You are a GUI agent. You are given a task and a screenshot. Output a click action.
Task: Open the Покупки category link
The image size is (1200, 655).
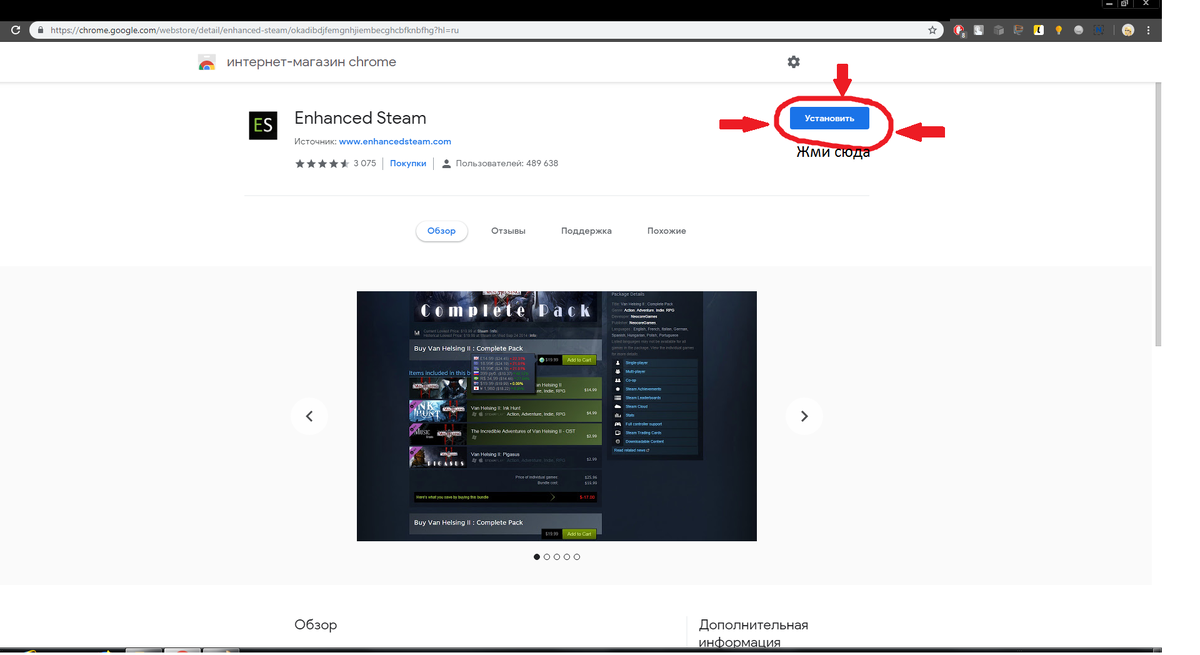coord(408,163)
